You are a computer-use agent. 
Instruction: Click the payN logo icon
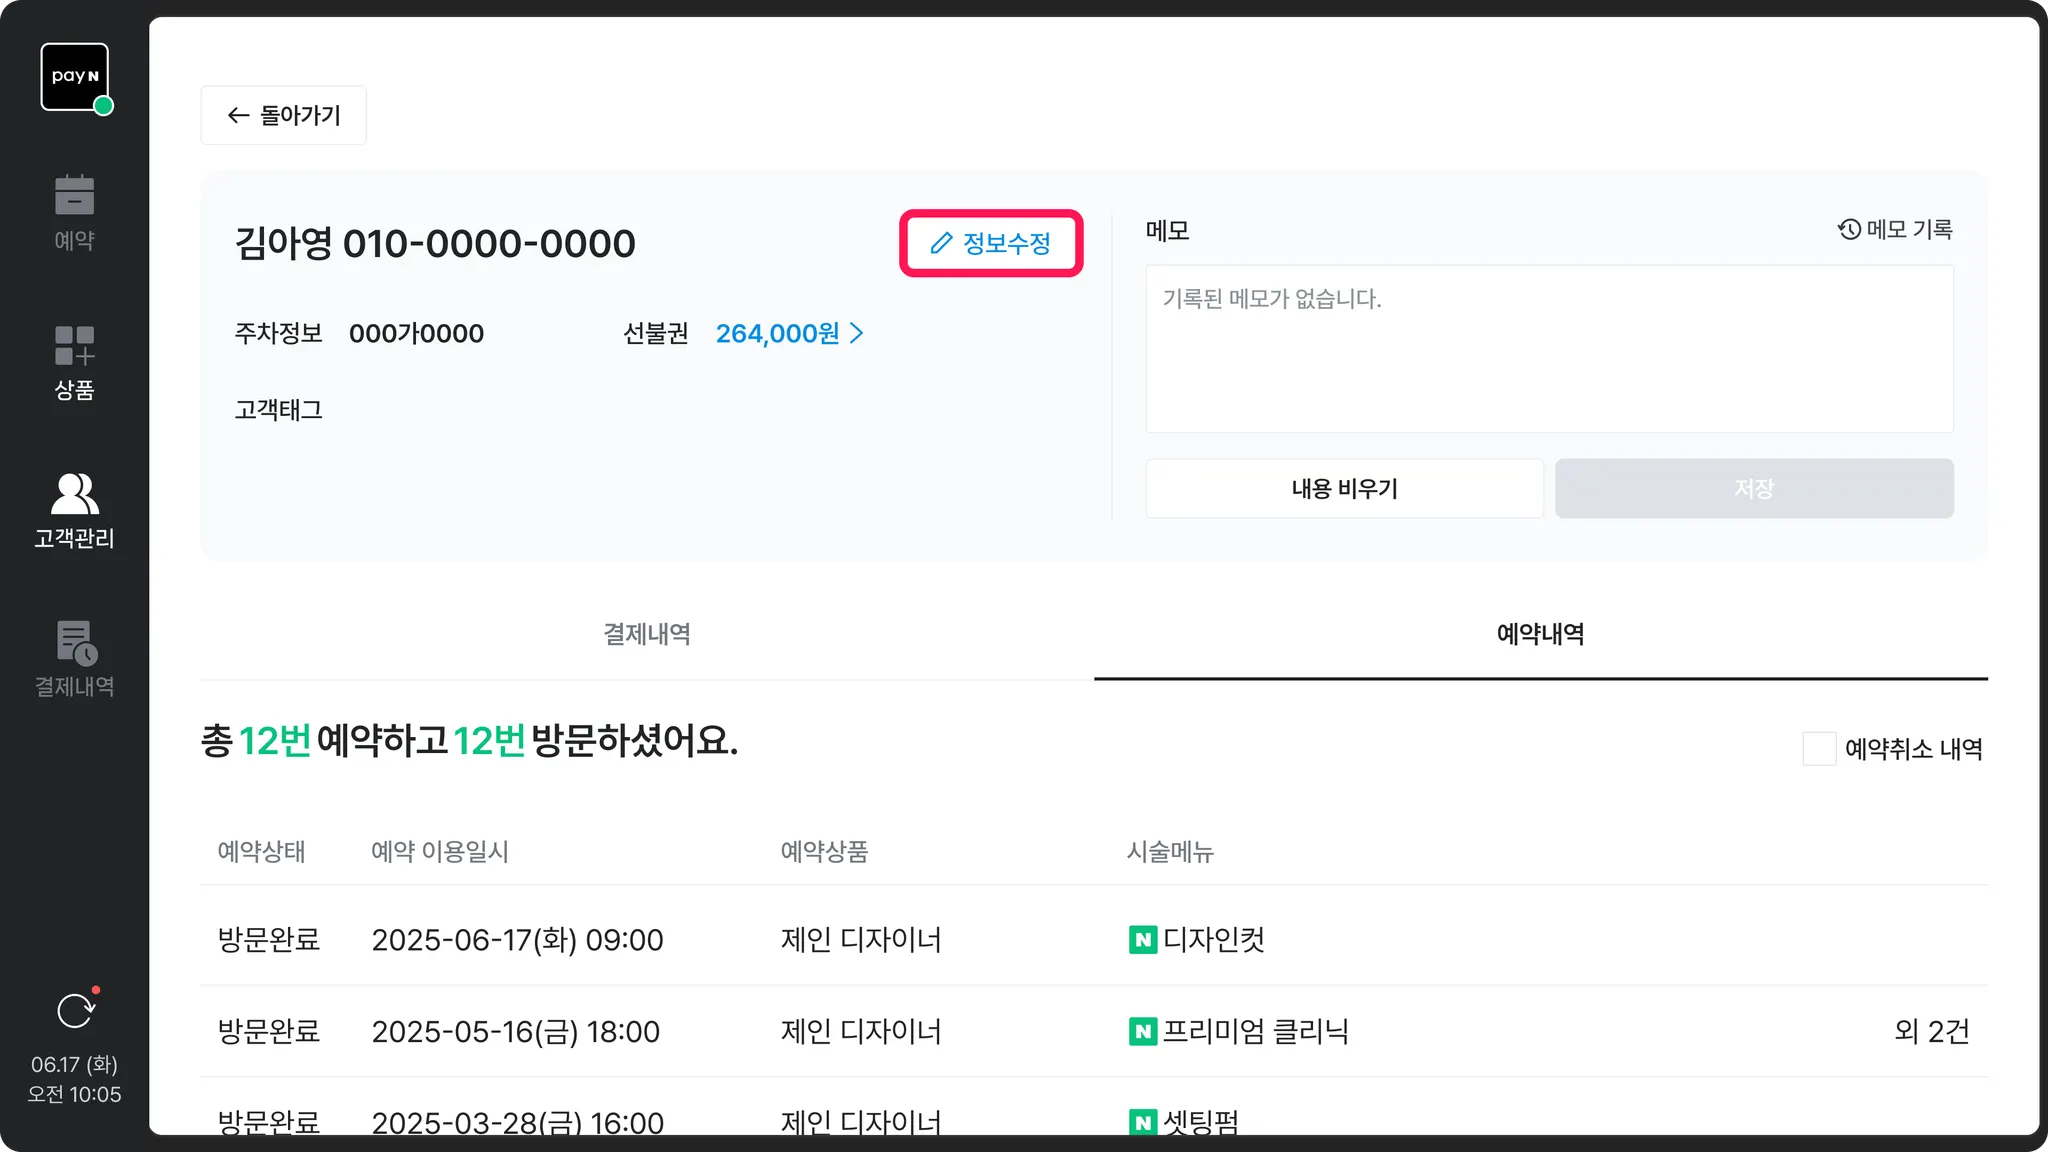click(x=75, y=77)
